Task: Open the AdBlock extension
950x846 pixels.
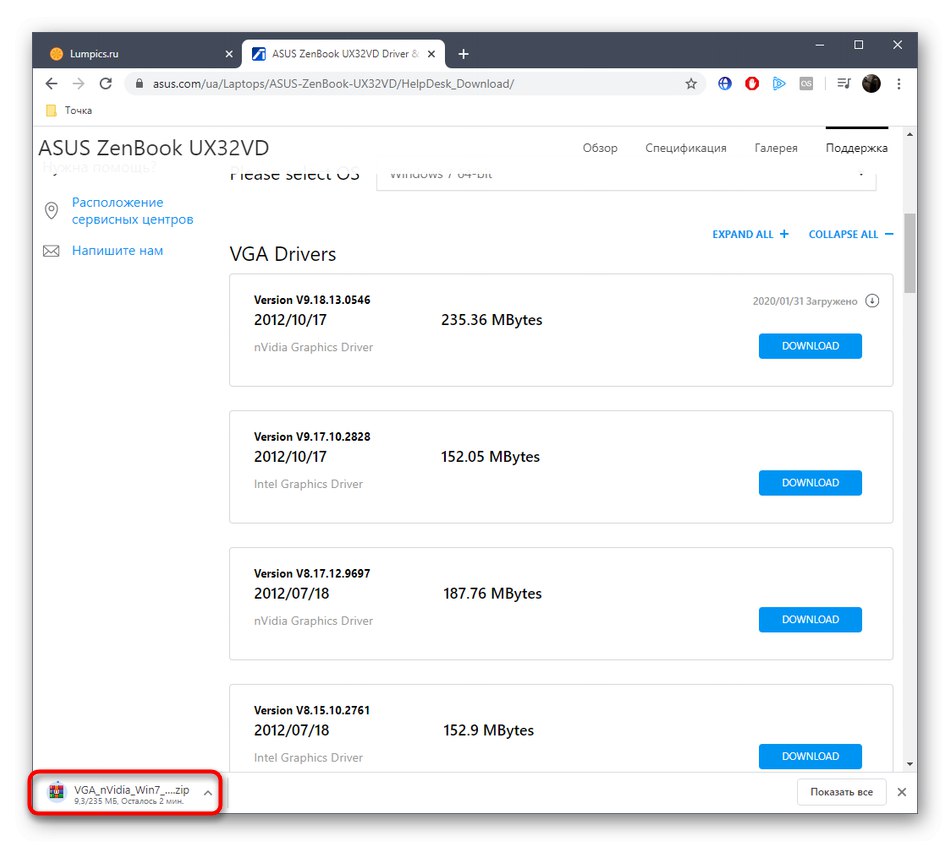Action: click(751, 84)
